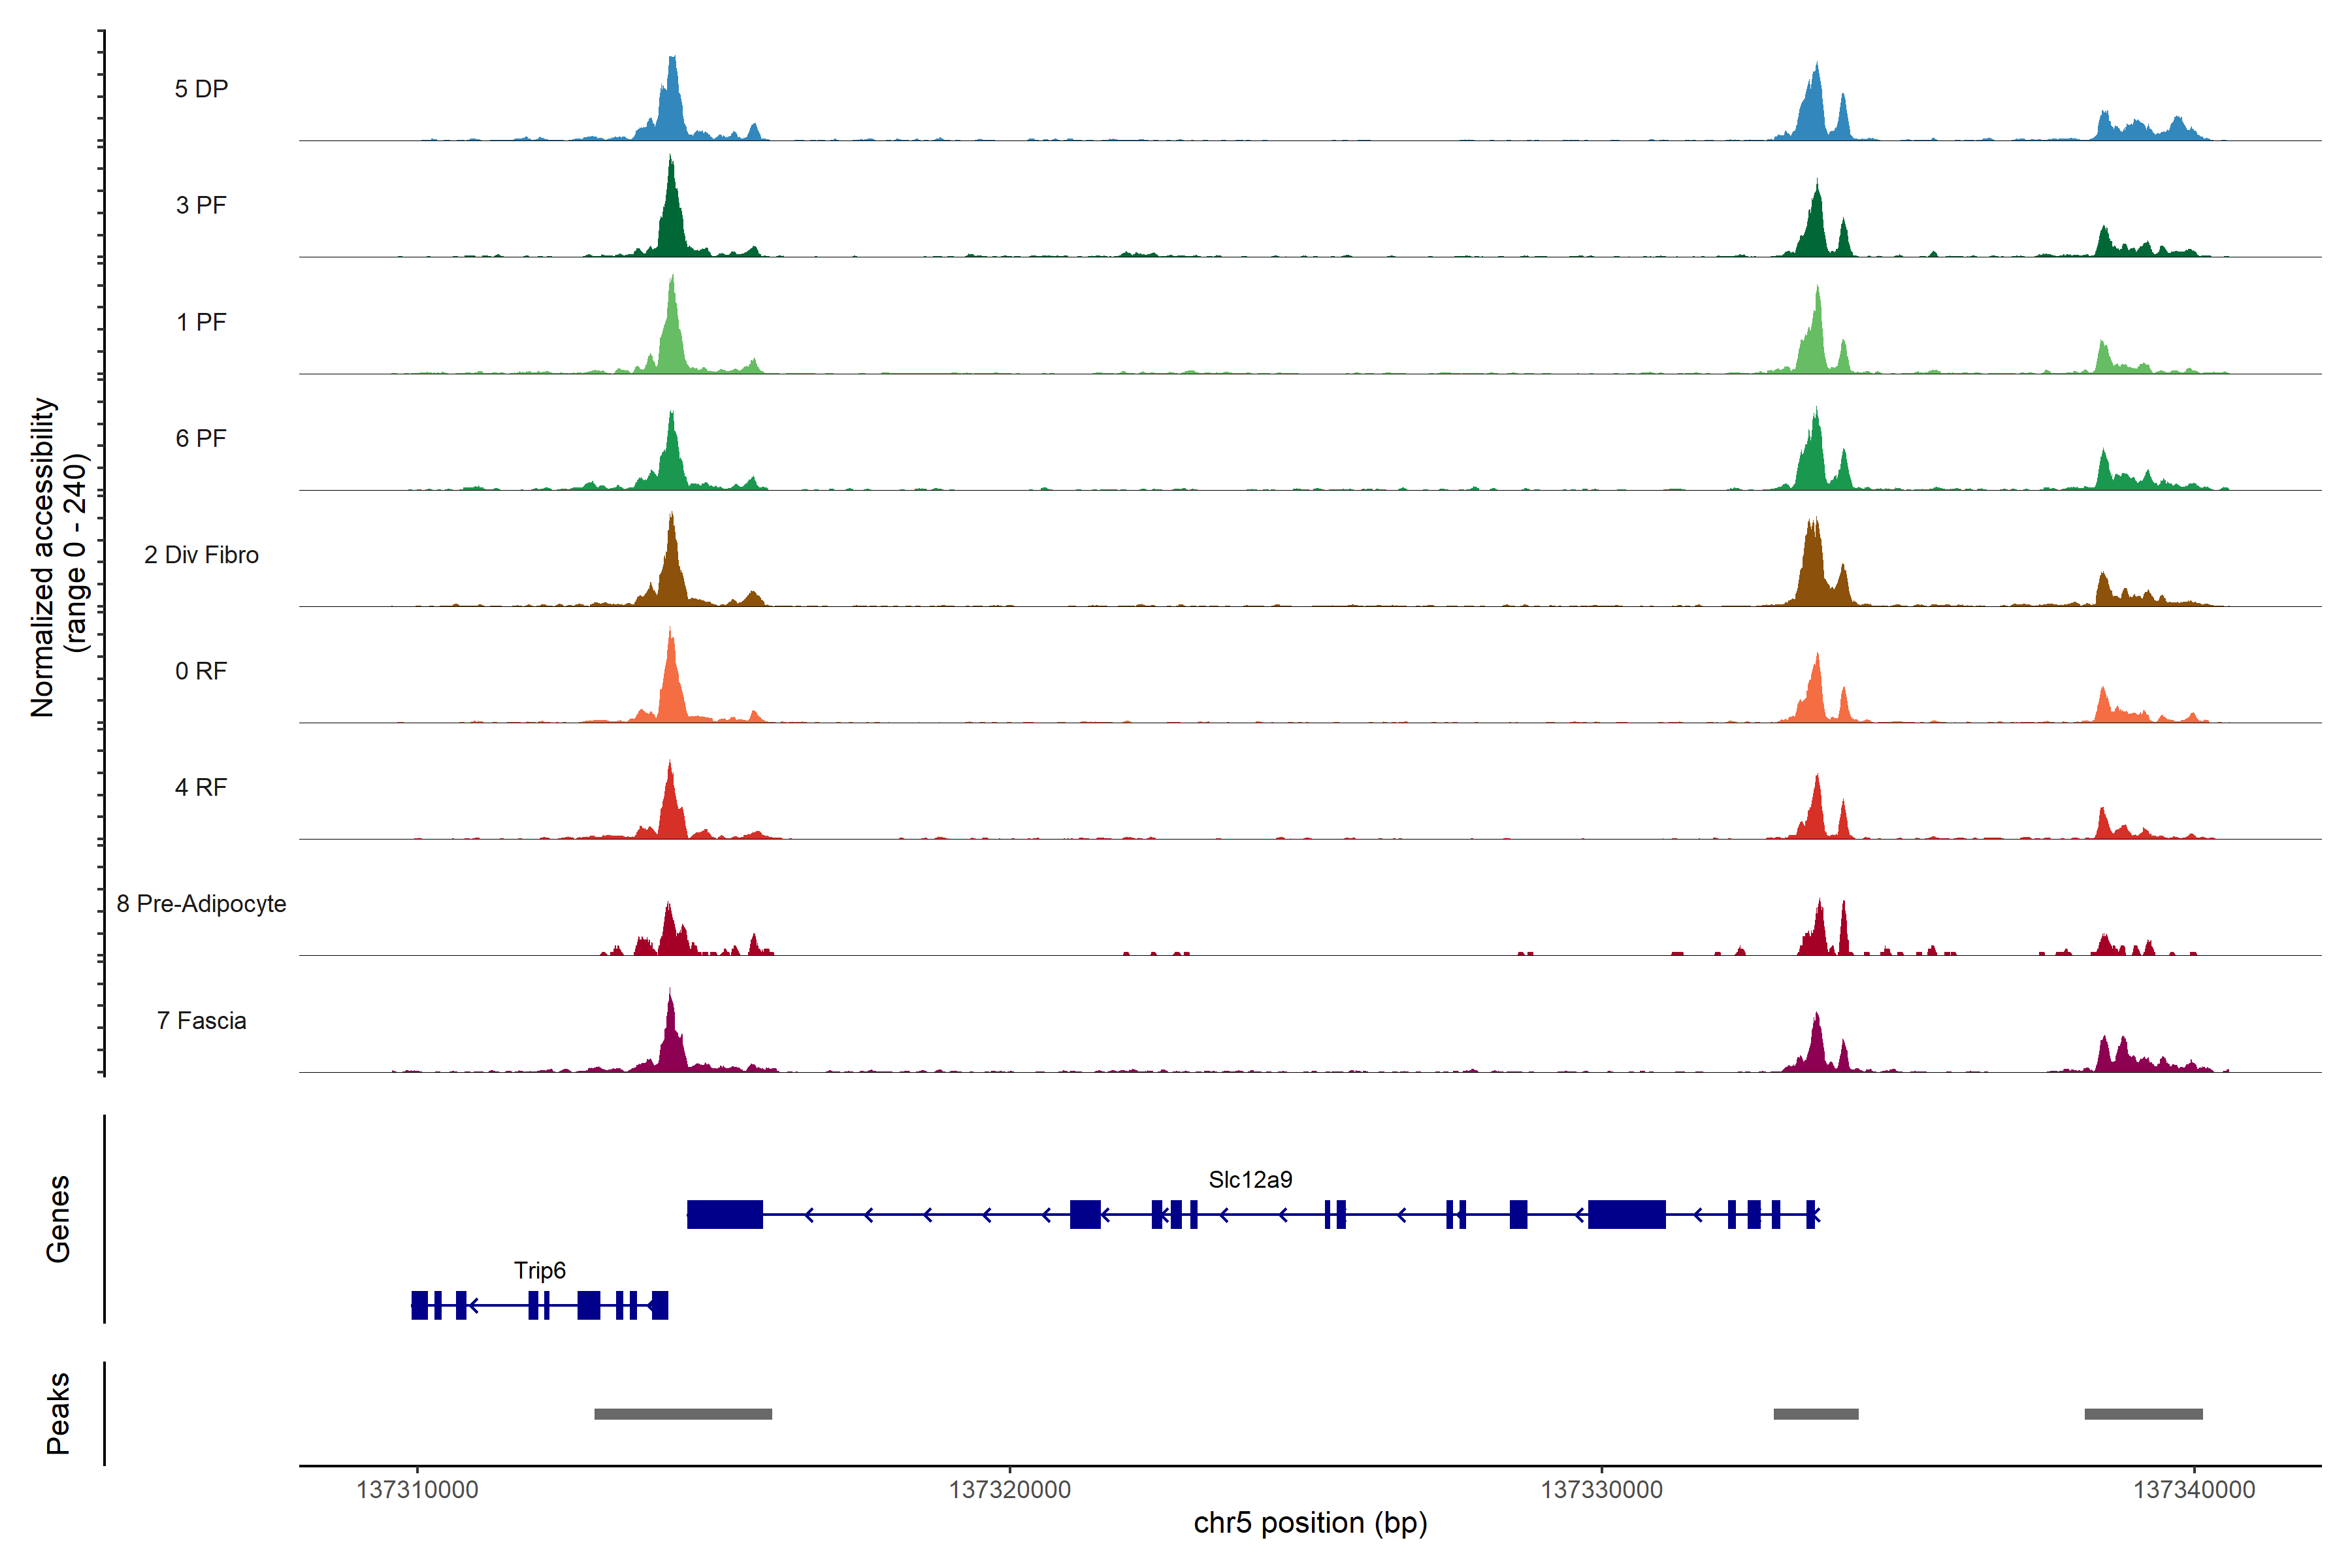This screenshot has width=2352, height=1568.
Task: Click the Slc12a9 gene label
Action: (1250, 1180)
